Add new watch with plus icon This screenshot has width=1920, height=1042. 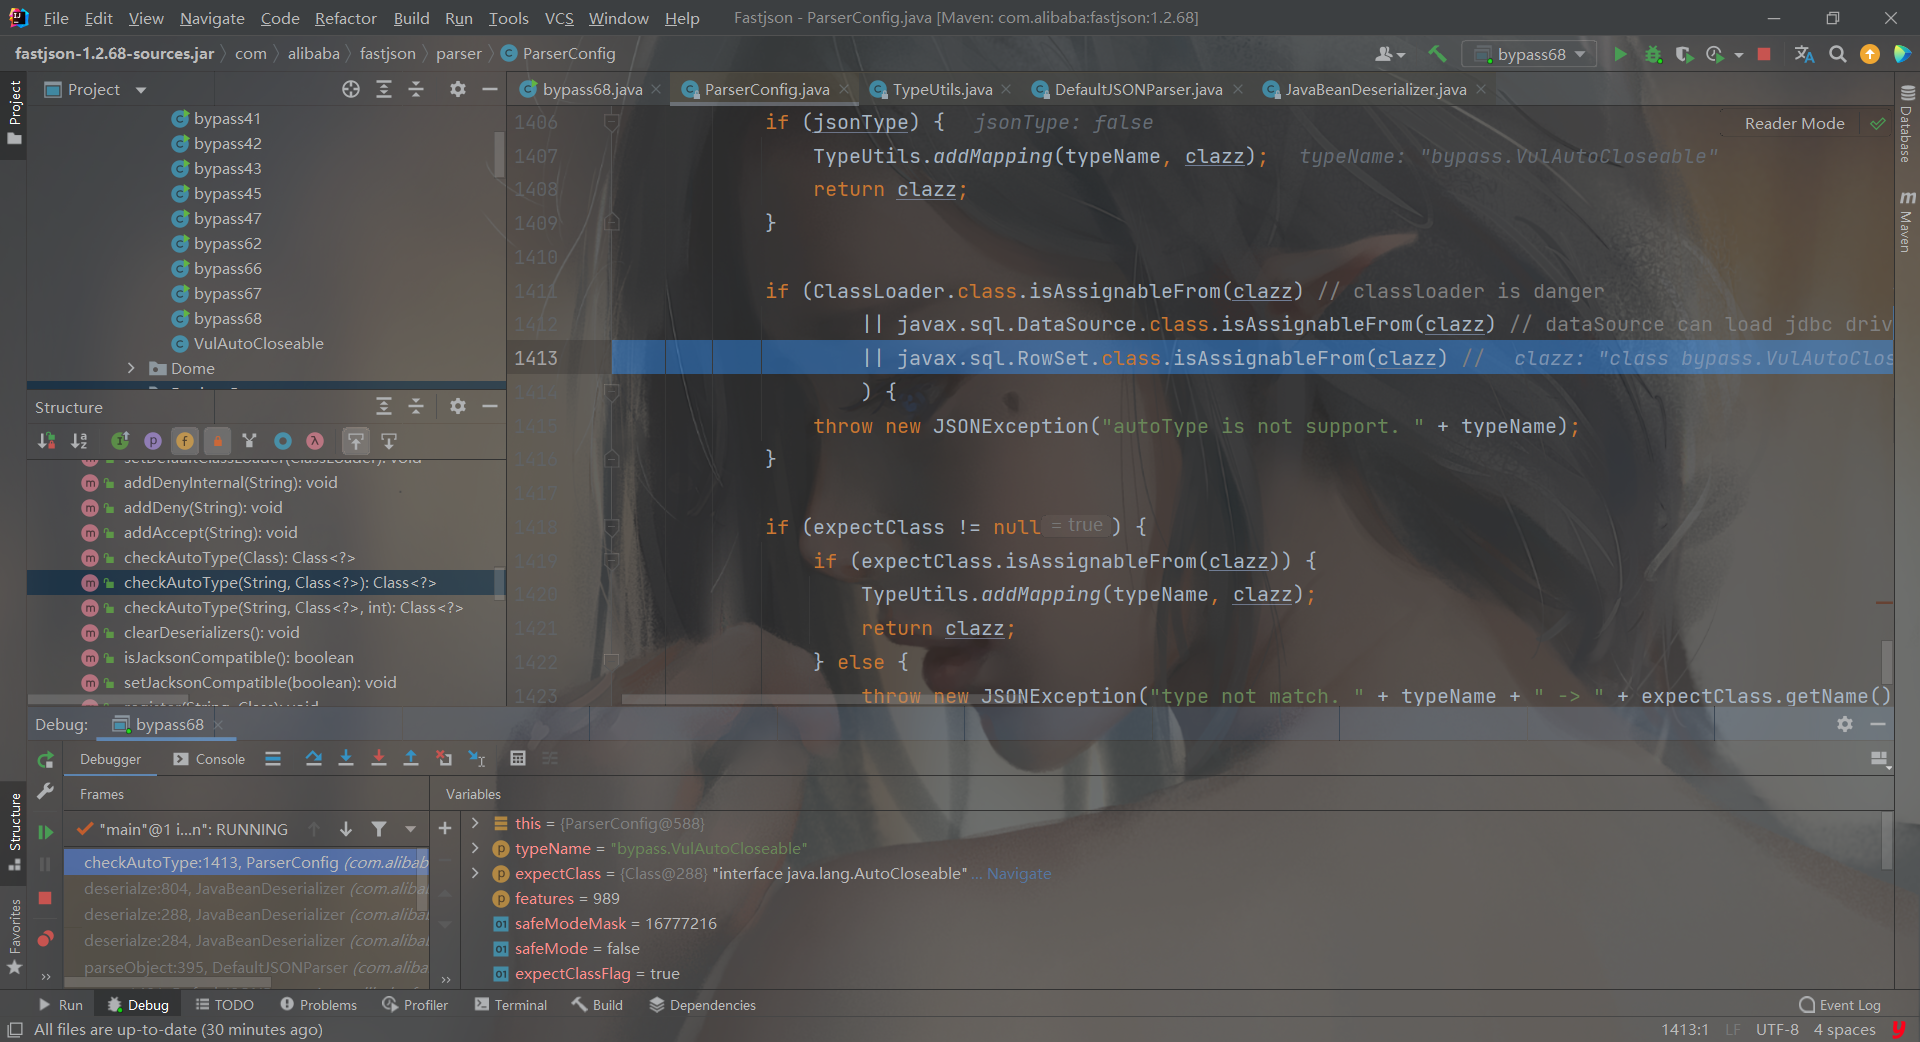coord(445,828)
